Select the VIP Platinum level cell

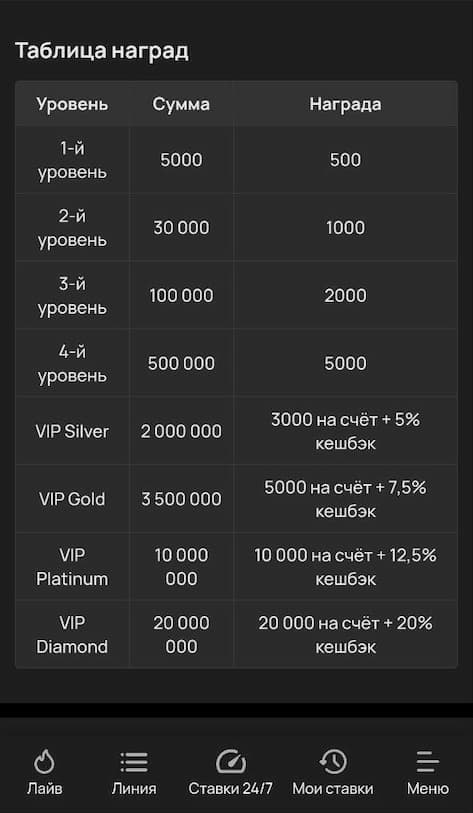click(72, 567)
